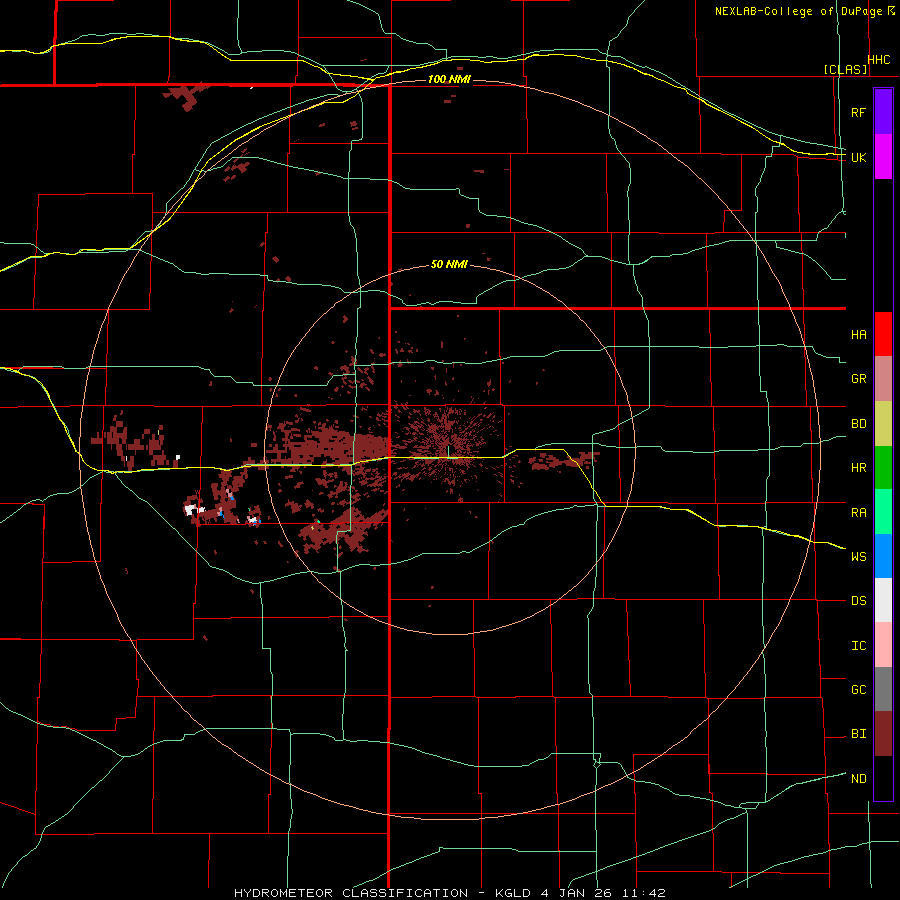Click the HA red legend color block
This screenshot has height=900, width=900.
point(883,334)
